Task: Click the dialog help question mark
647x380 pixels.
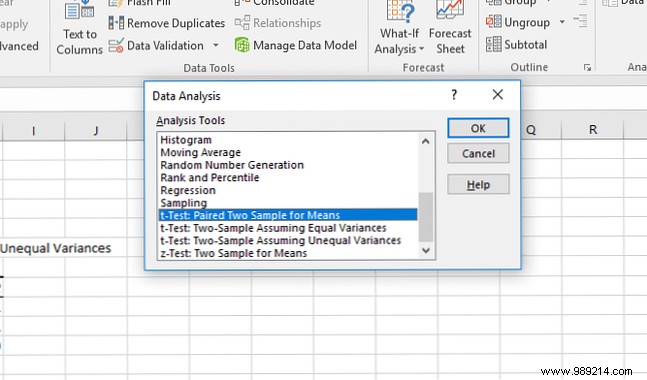Action: coord(454,95)
